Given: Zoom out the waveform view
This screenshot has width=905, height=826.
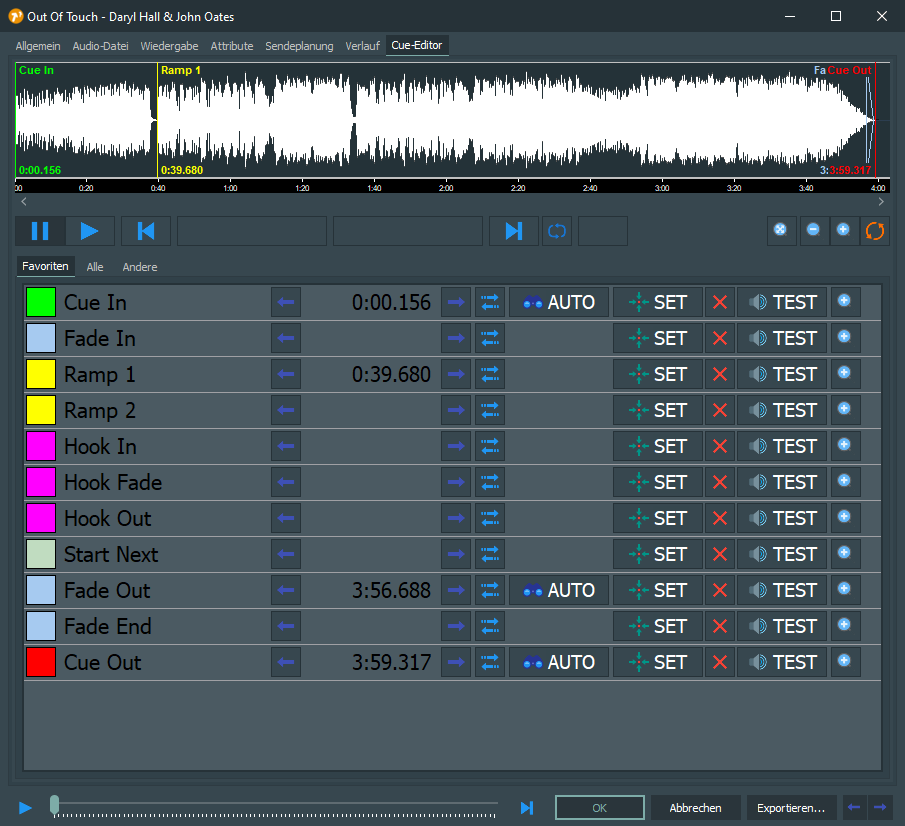Looking at the screenshot, I should [813, 230].
